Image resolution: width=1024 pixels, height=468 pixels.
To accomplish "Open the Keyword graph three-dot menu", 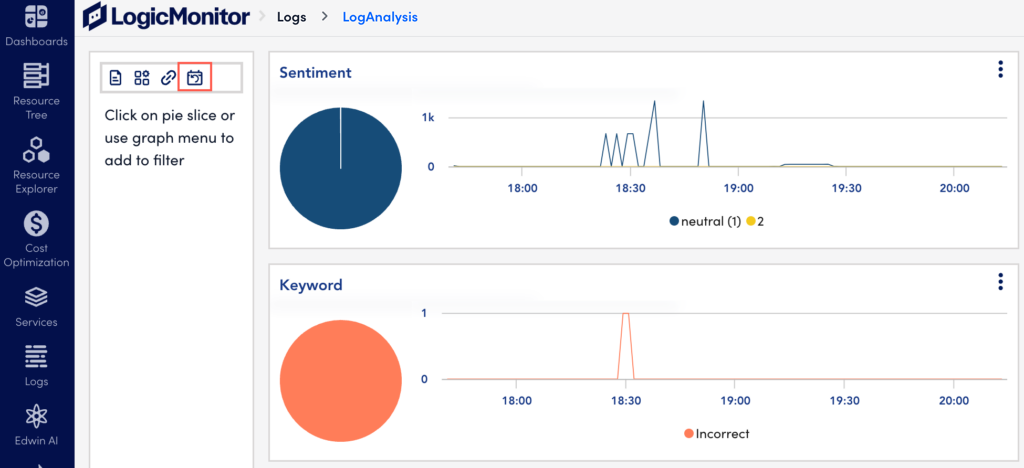I will [999, 282].
